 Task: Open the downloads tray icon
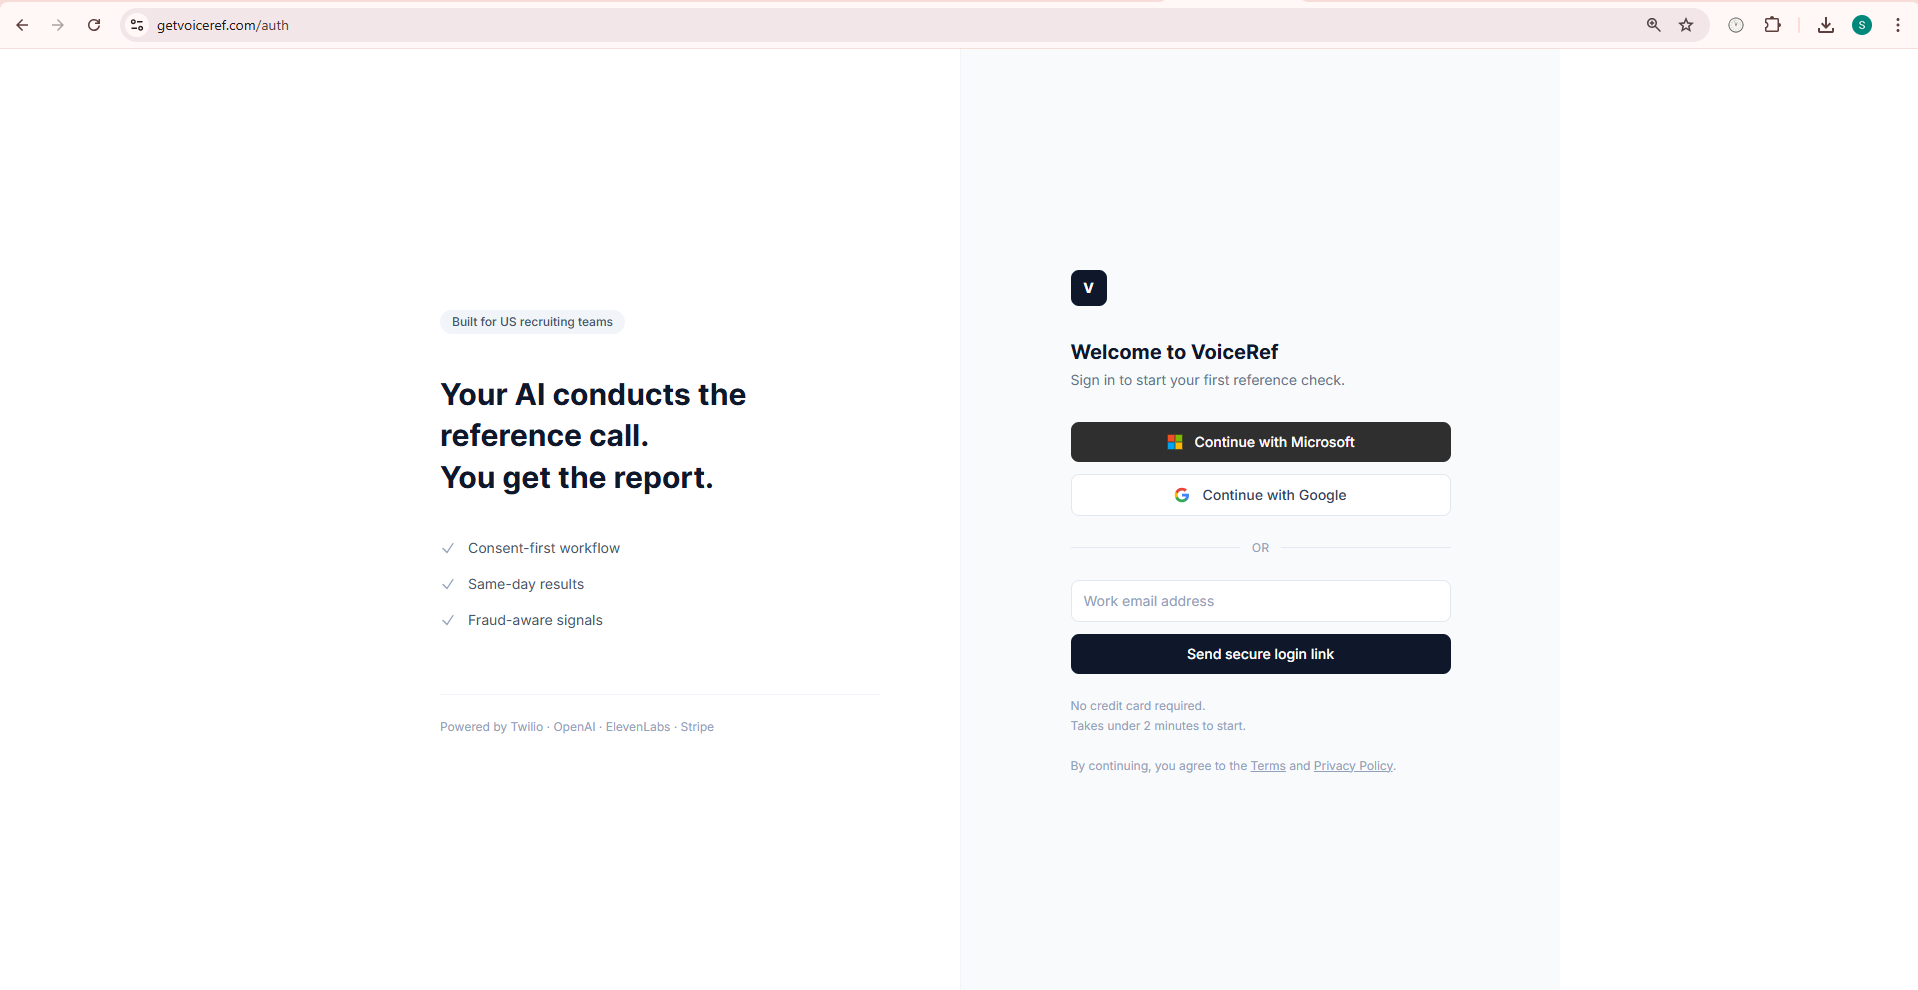(x=1825, y=25)
